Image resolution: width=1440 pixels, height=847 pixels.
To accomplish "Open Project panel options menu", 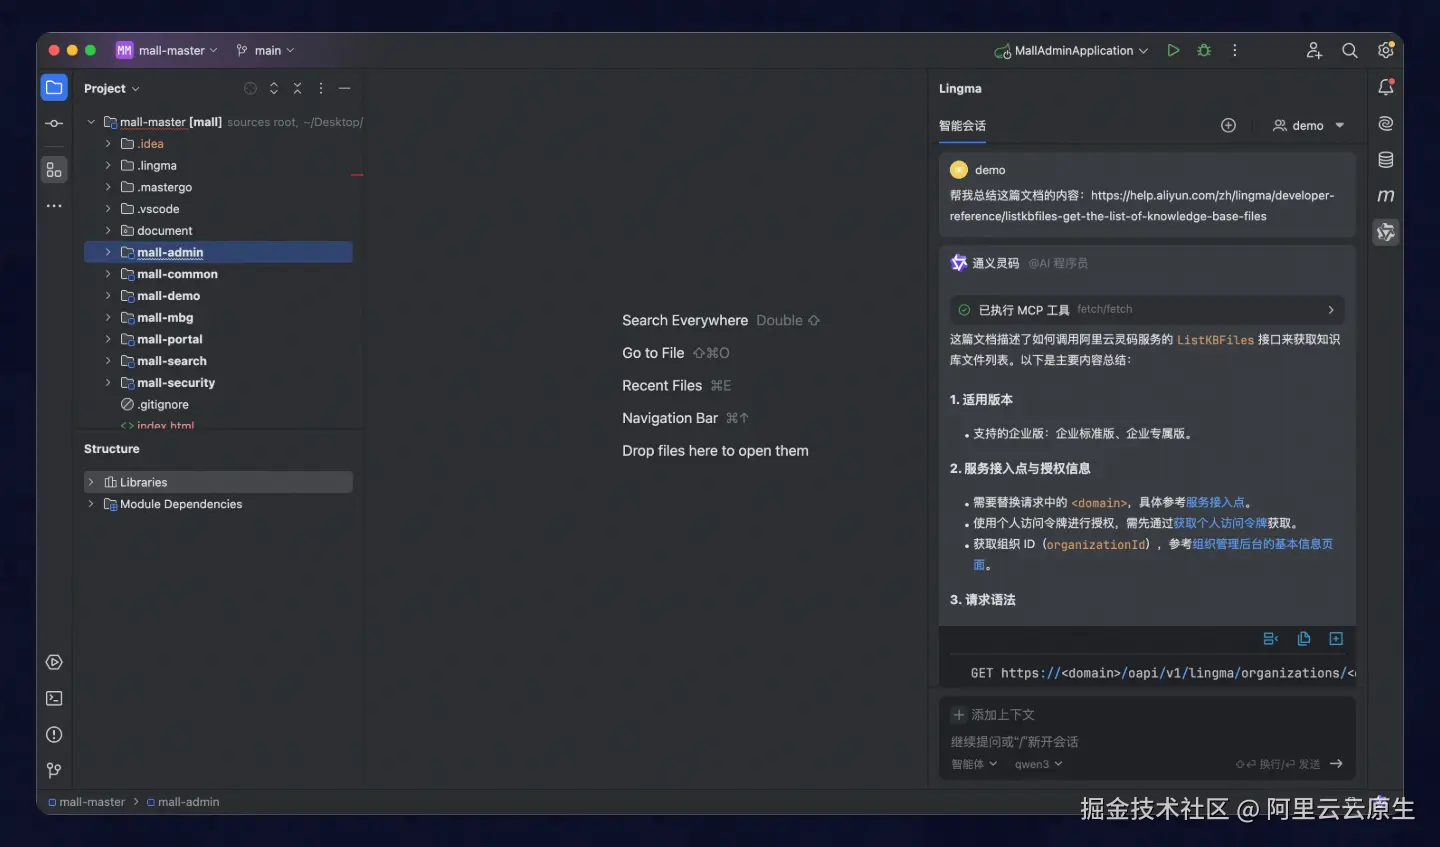I will tap(321, 88).
